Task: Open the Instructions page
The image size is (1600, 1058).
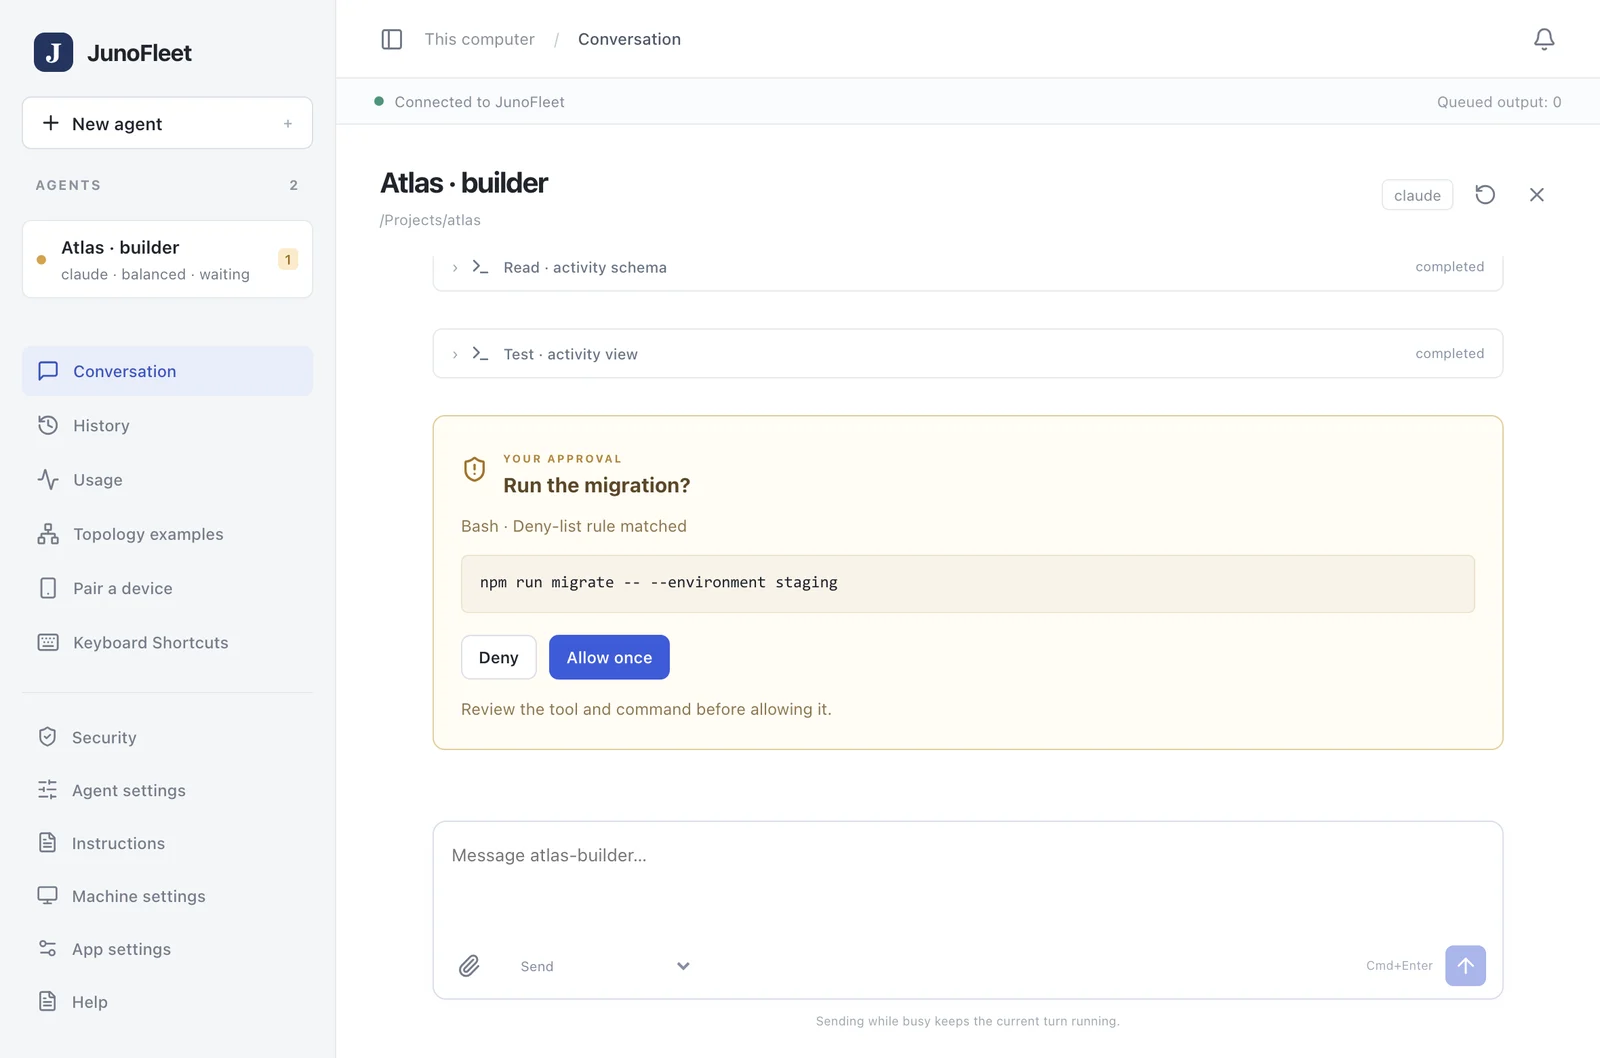Action: 167,843
